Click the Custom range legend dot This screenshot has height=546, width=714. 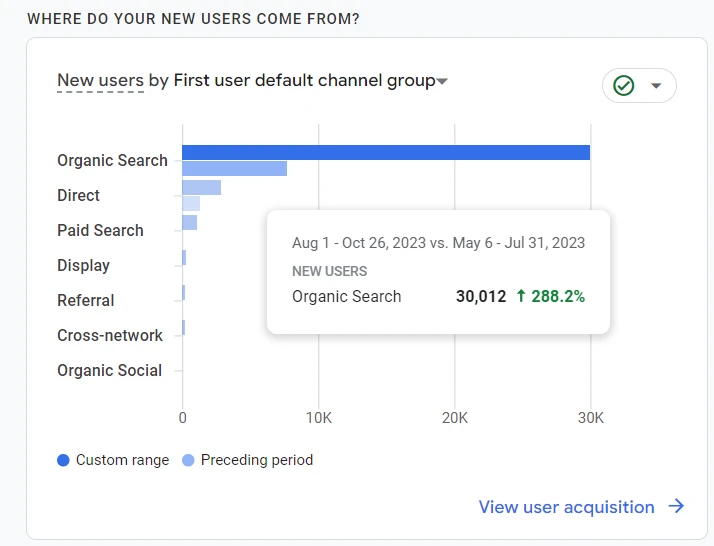click(x=64, y=461)
